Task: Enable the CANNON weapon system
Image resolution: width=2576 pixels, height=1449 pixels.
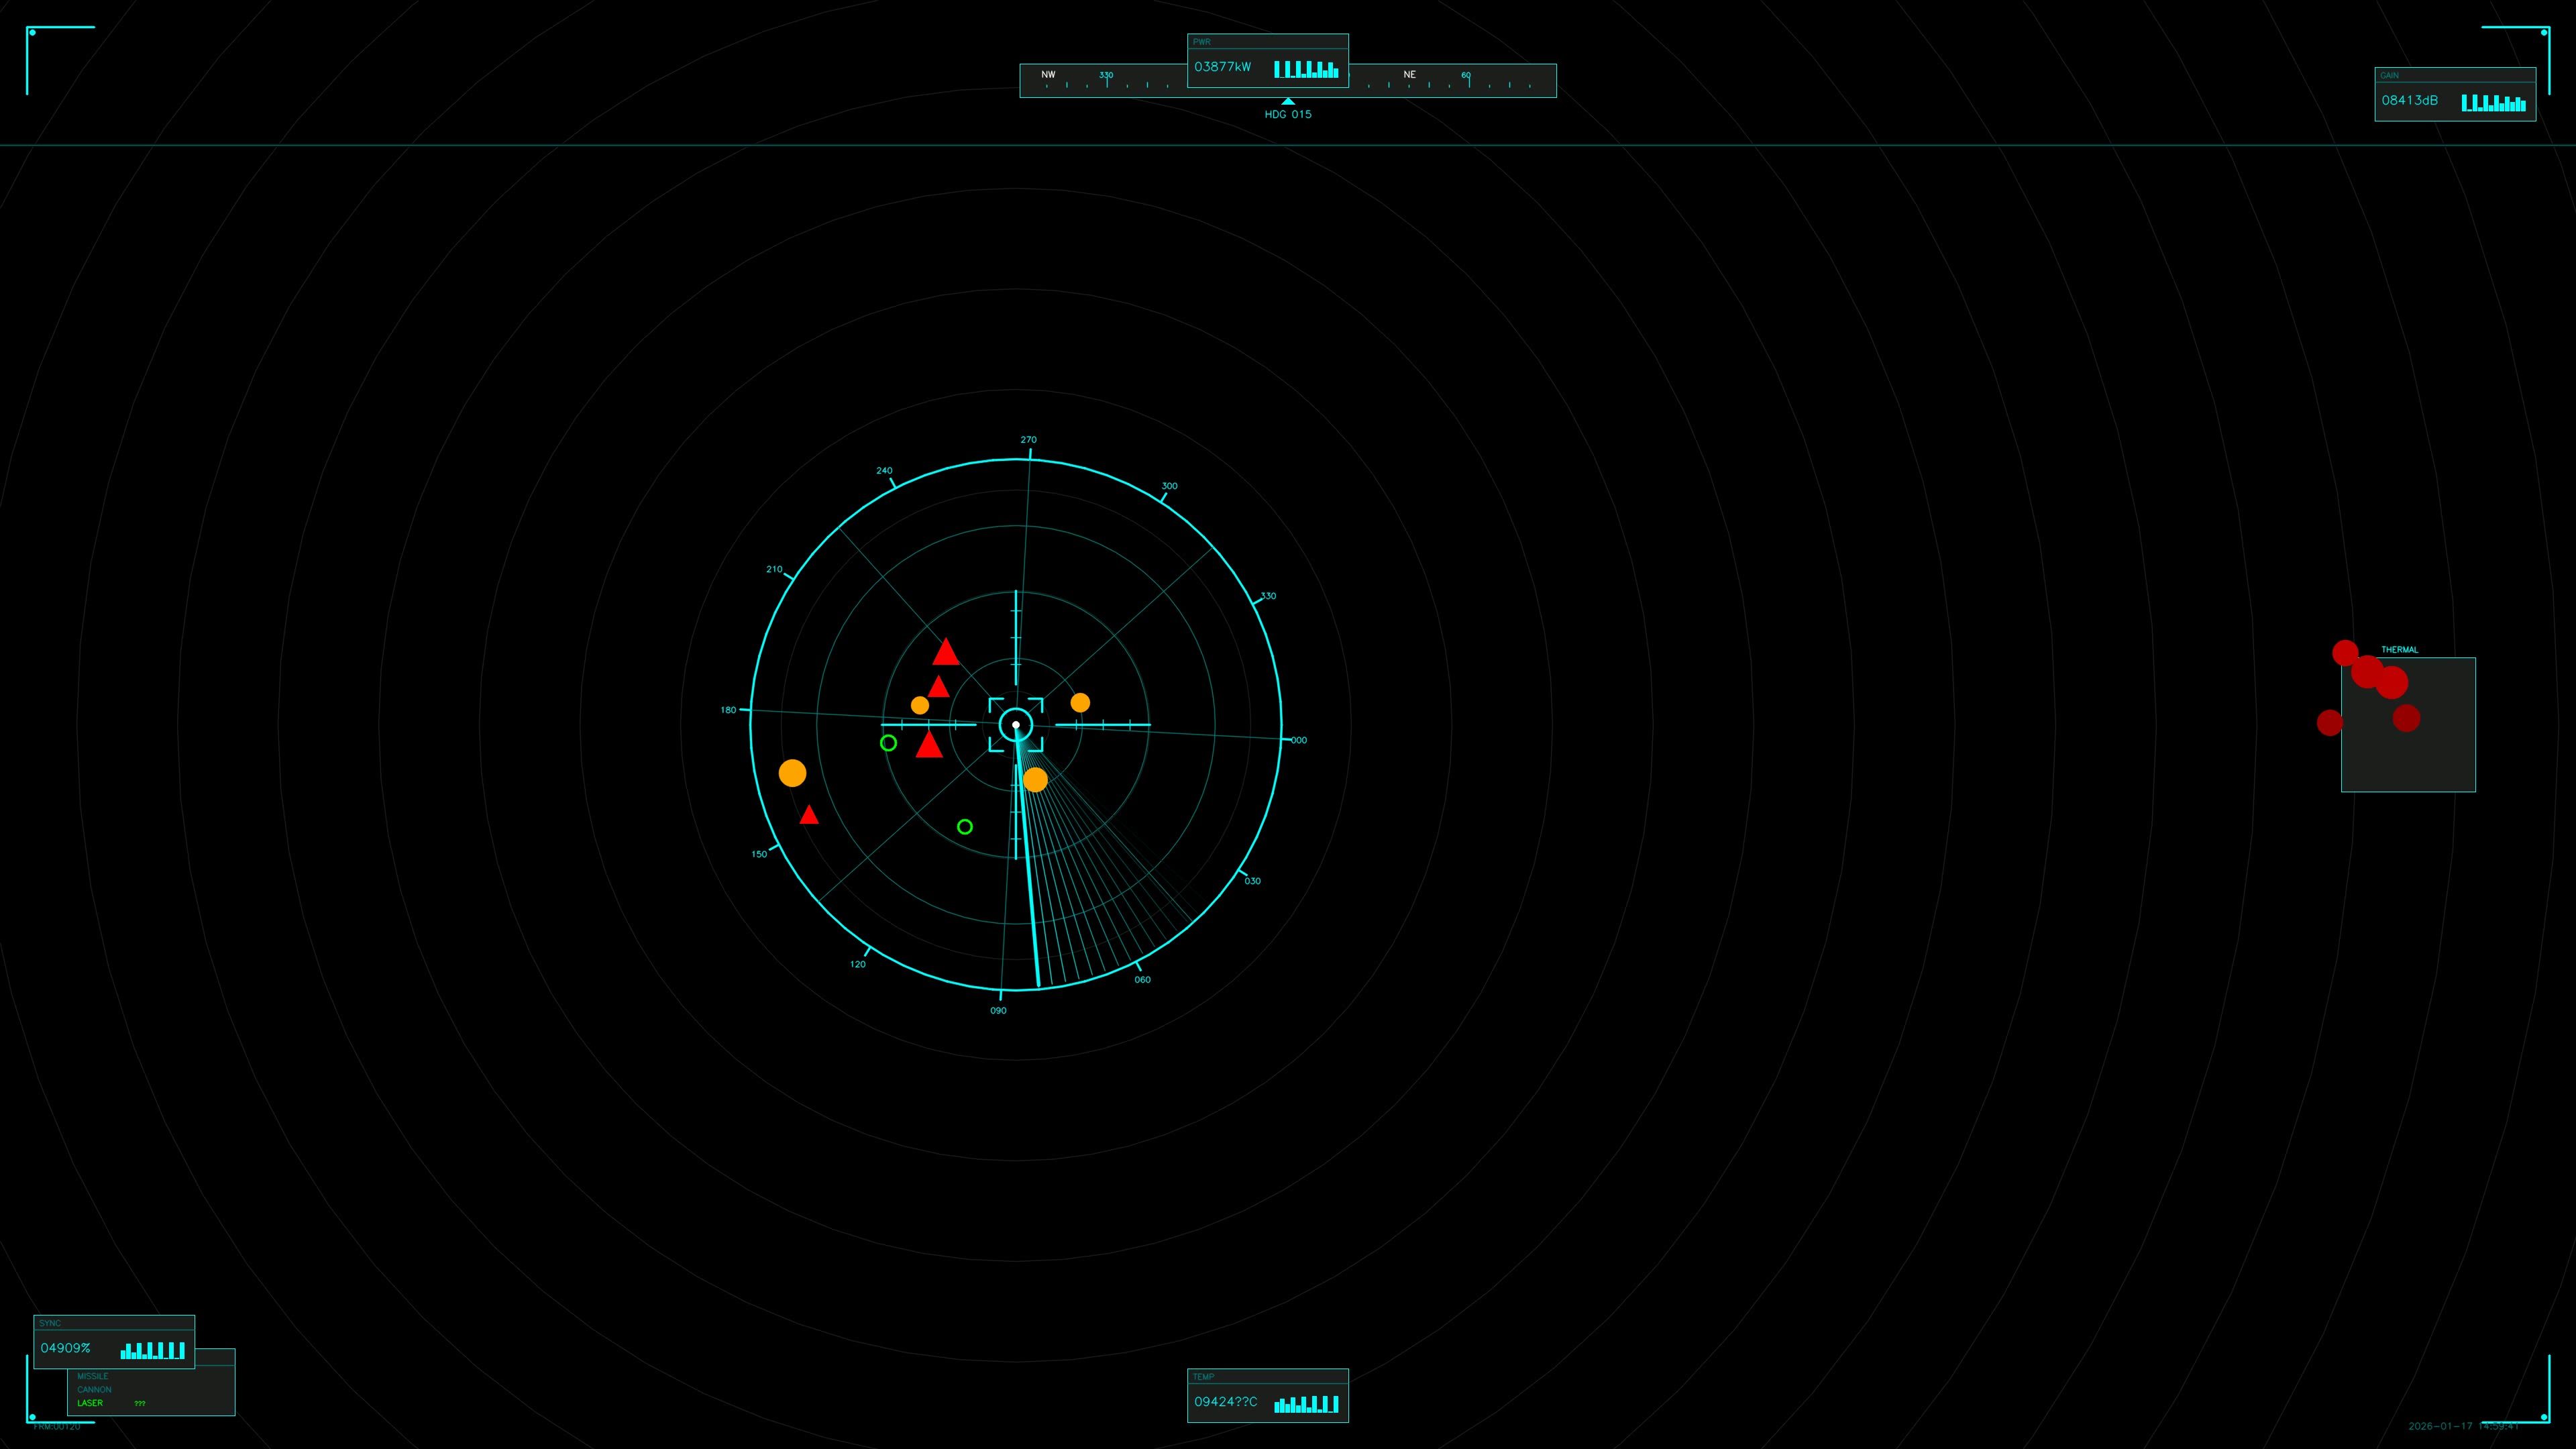Action: (94, 1389)
